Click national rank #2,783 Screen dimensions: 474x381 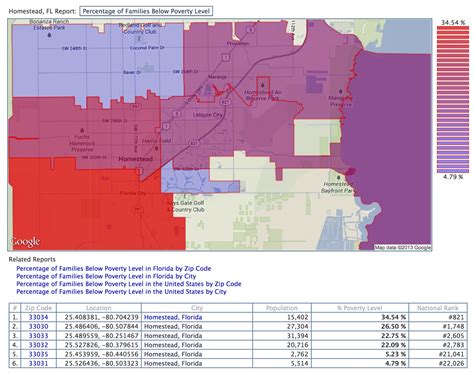click(453, 345)
